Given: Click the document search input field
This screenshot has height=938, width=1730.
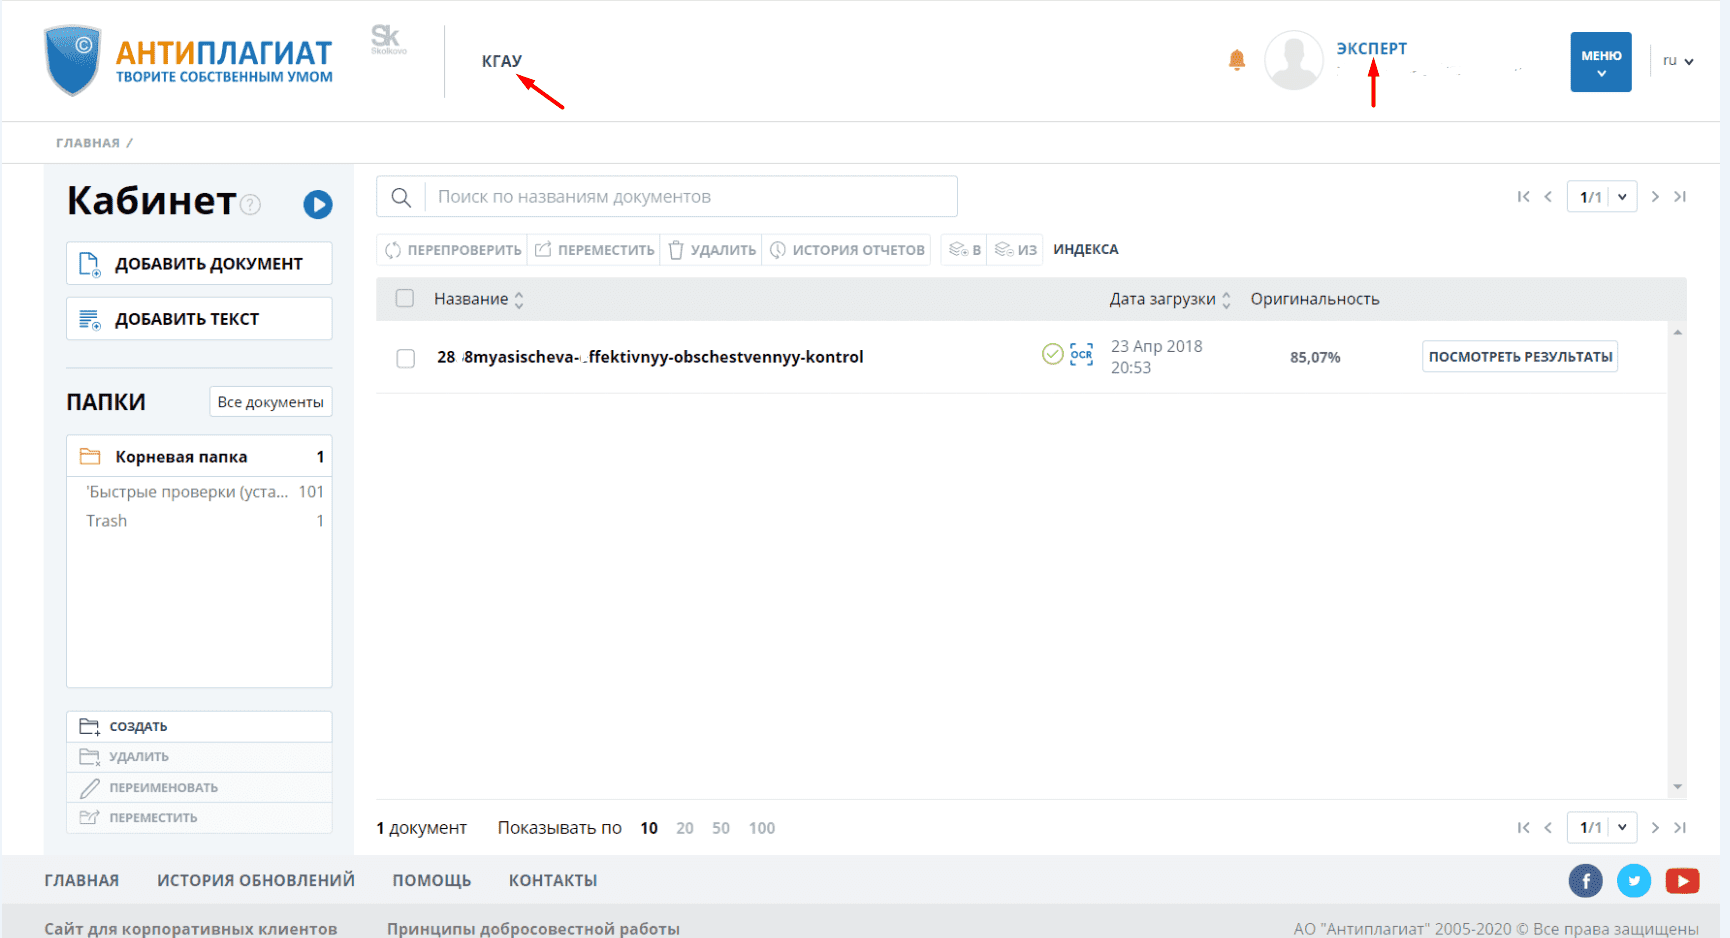Looking at the screenshot, I should (x=690, y=197).
